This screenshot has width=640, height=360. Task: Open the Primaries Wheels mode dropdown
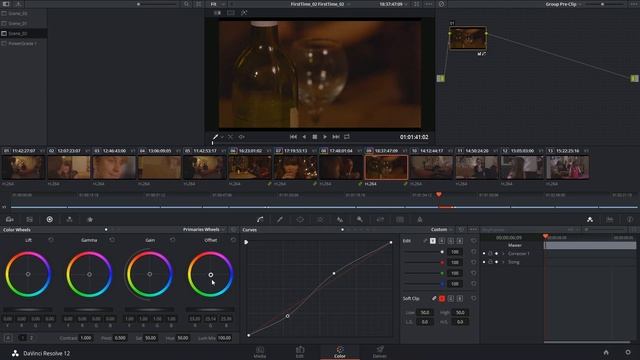(x=204, y=230)
